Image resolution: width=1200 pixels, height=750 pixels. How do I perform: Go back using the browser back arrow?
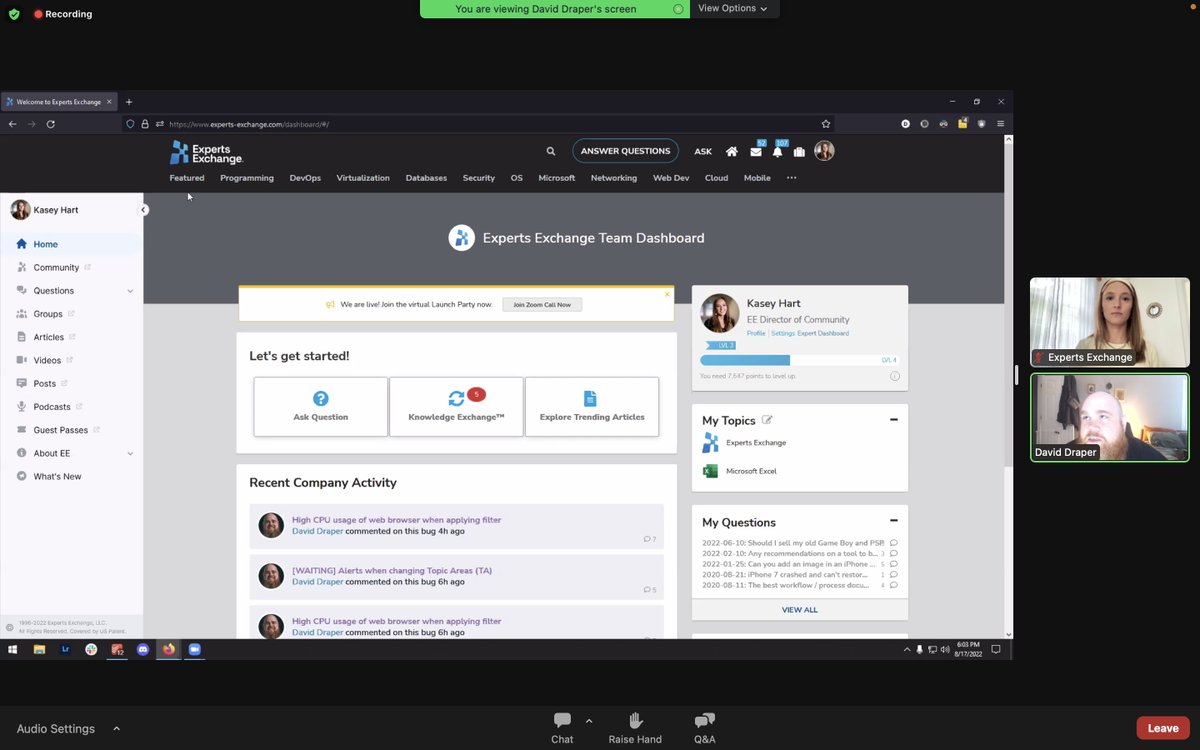click(13, 124)
